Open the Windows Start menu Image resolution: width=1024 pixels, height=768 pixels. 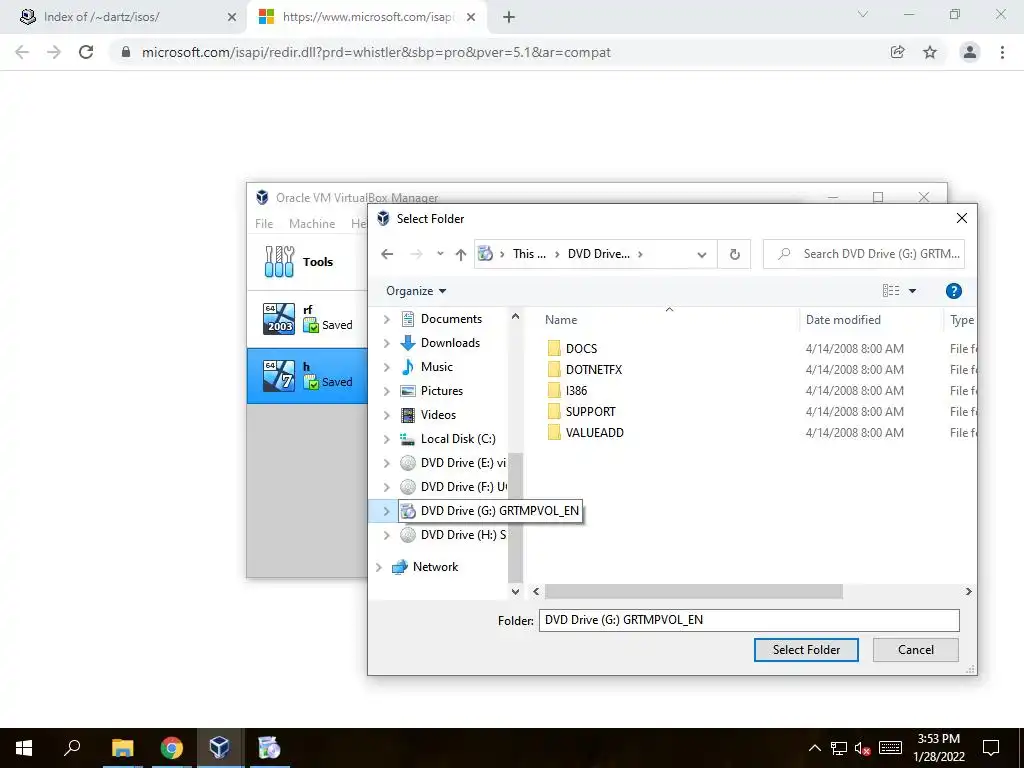coord(24,748)
